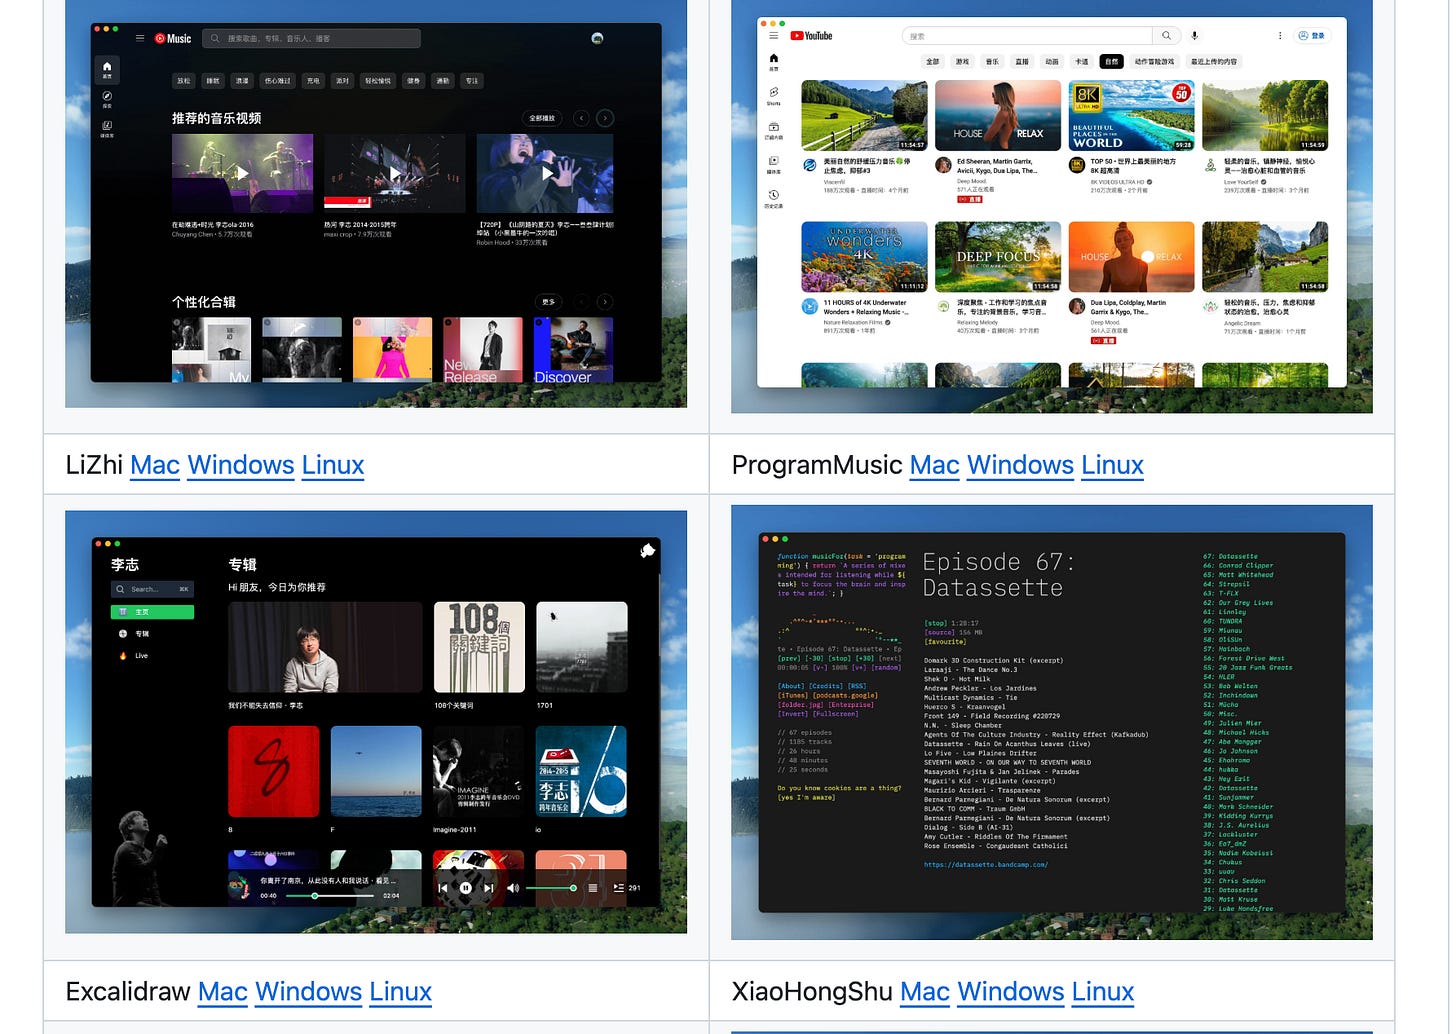Expand the YouTube hamburger sidebar menu
Viewport: 1456px width, 1034px height.
point(773,36)
